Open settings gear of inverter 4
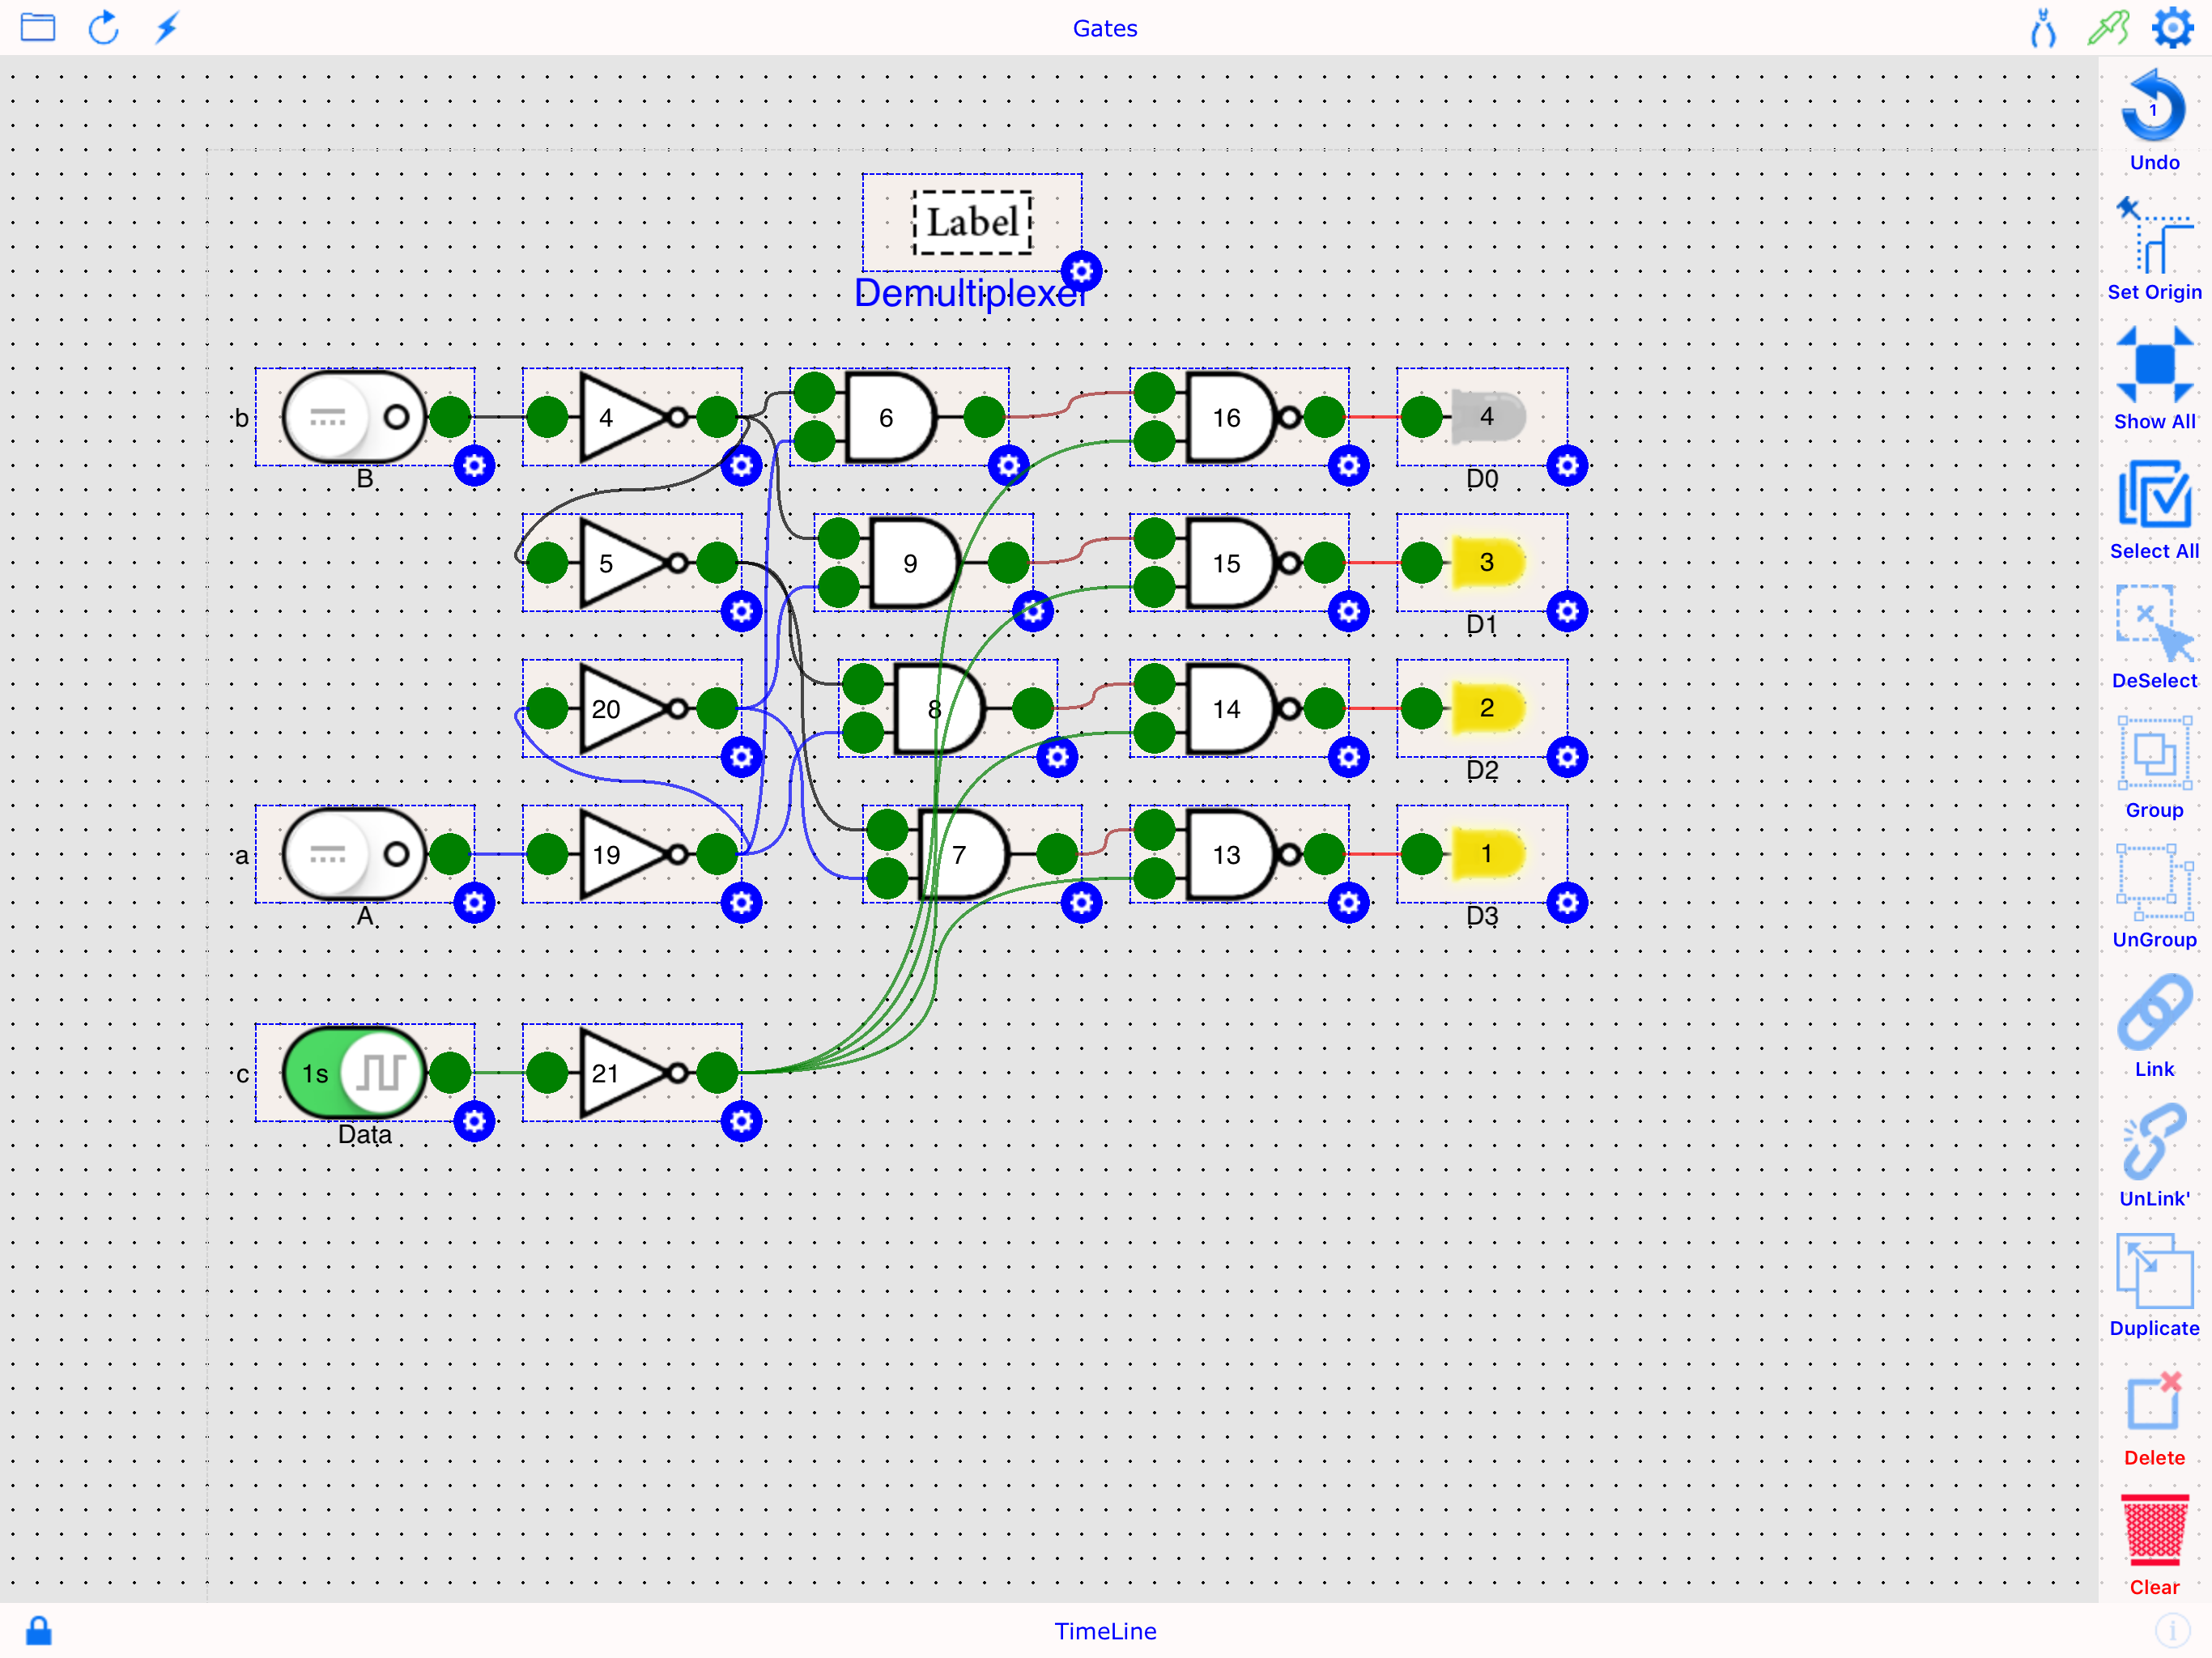The width and height of the screenshot is (2212, 1658). [741, 466]
